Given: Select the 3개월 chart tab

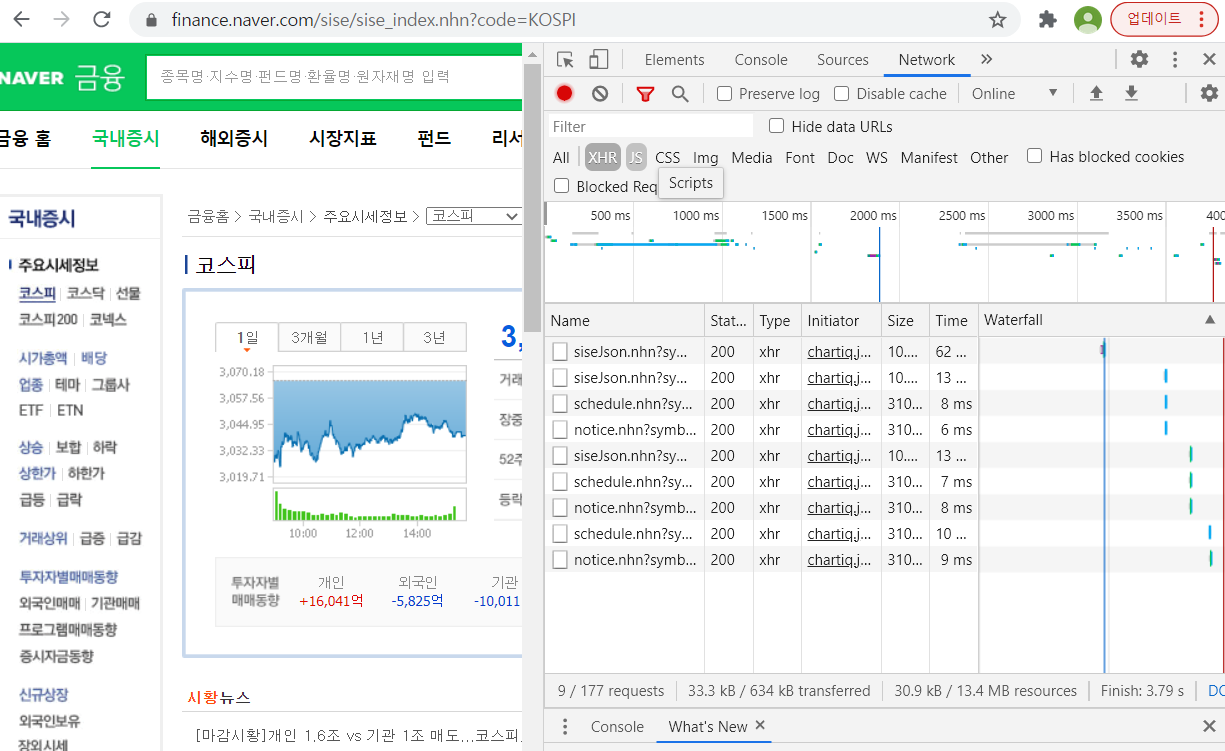Looking at the screenshot, I should point(309,338).
